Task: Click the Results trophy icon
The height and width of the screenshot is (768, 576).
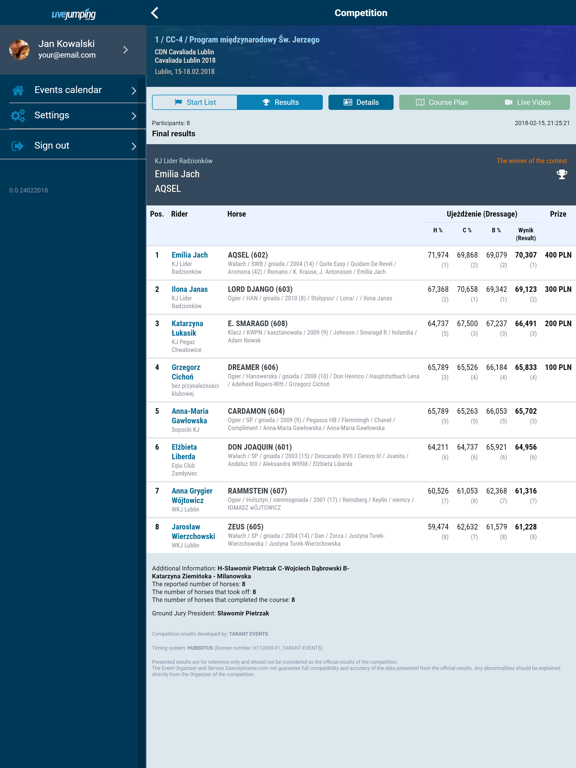Action: click(266, 102)
